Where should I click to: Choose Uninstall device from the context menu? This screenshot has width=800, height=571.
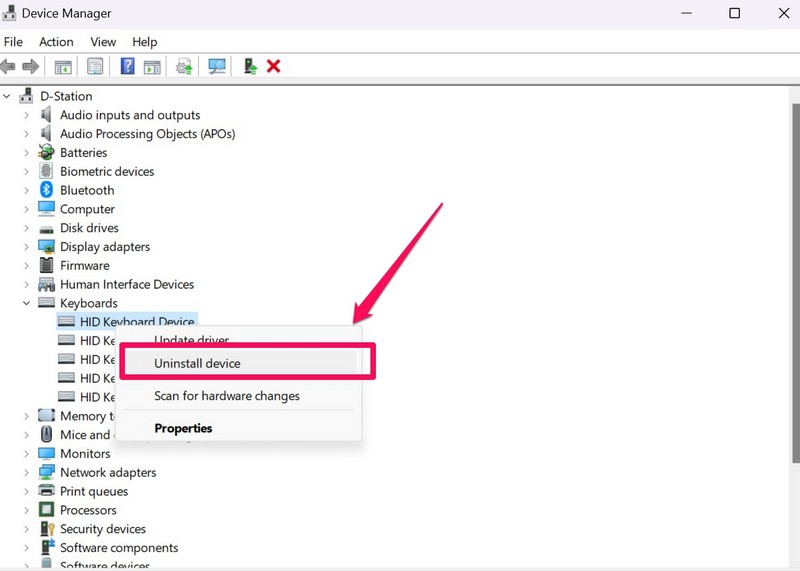[x=197, y=364]
